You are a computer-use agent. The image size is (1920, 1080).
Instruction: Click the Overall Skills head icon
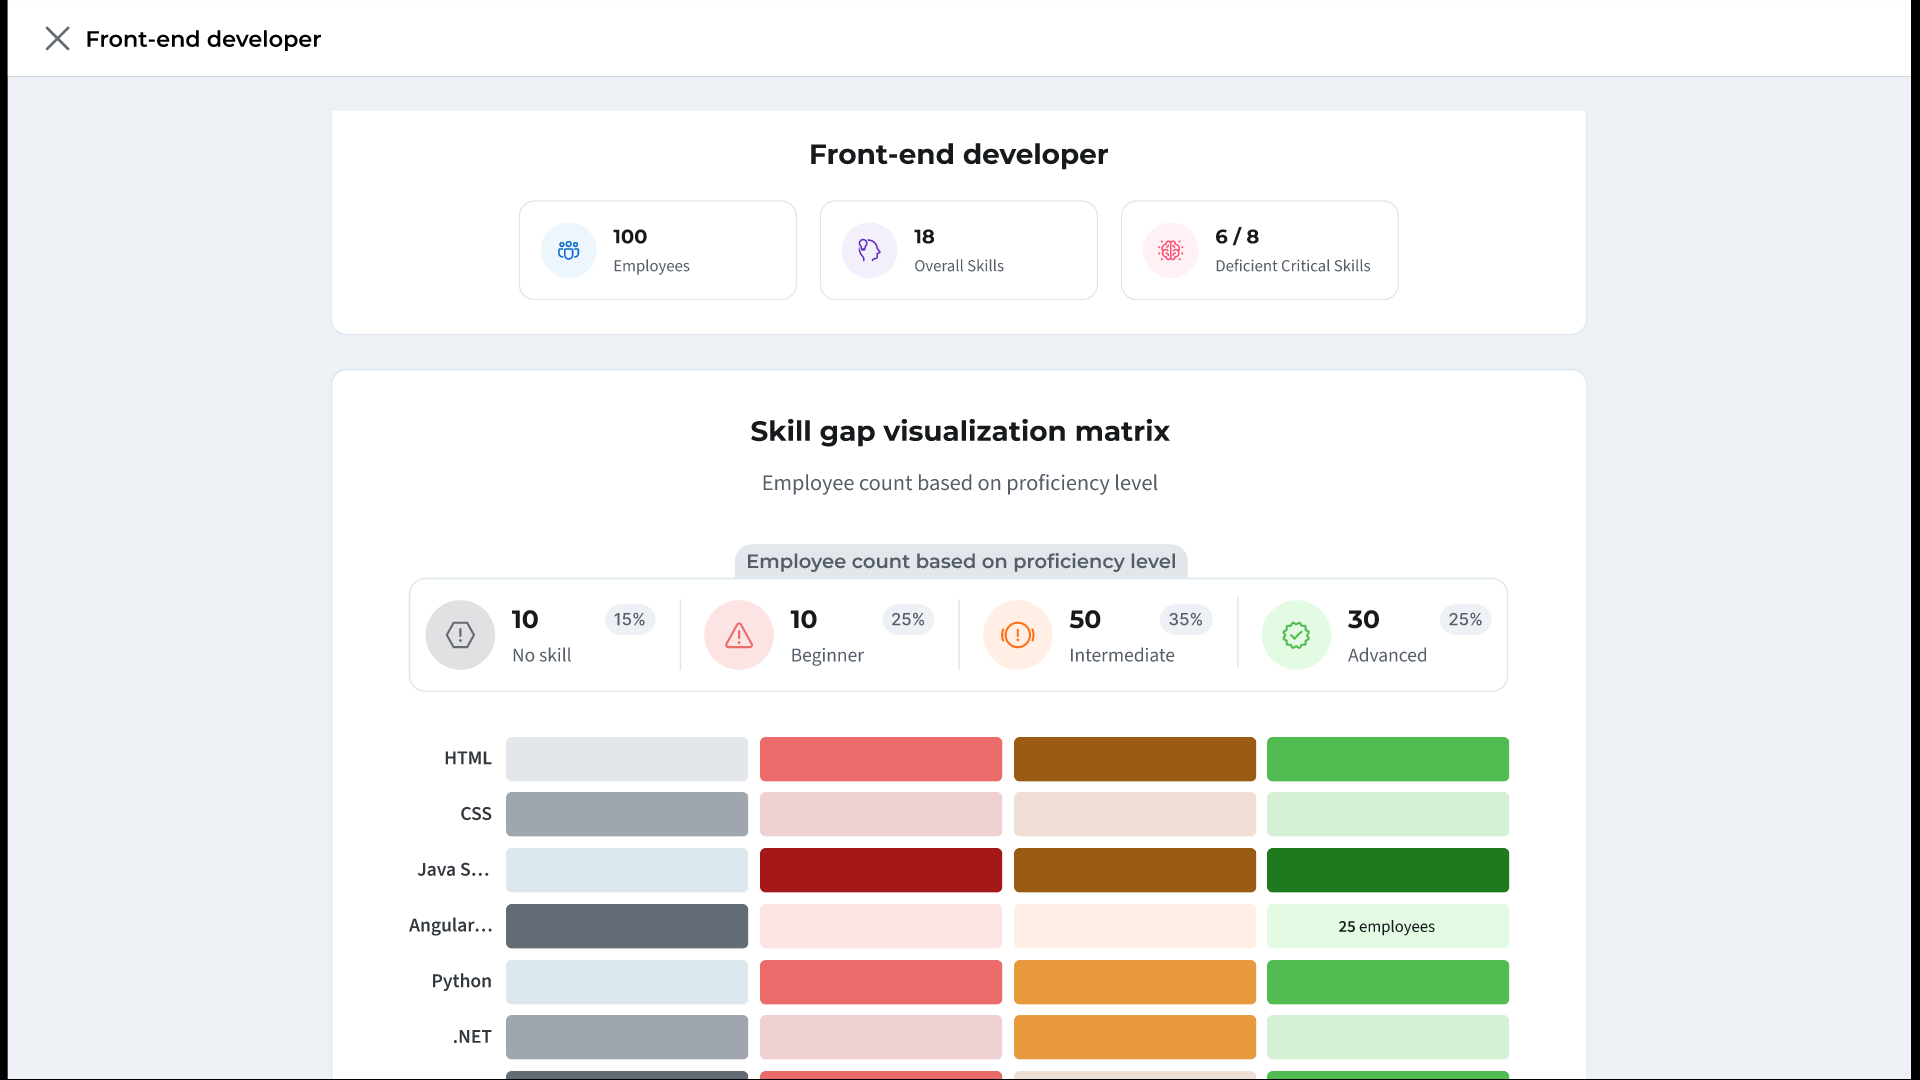tap(869, 250)
